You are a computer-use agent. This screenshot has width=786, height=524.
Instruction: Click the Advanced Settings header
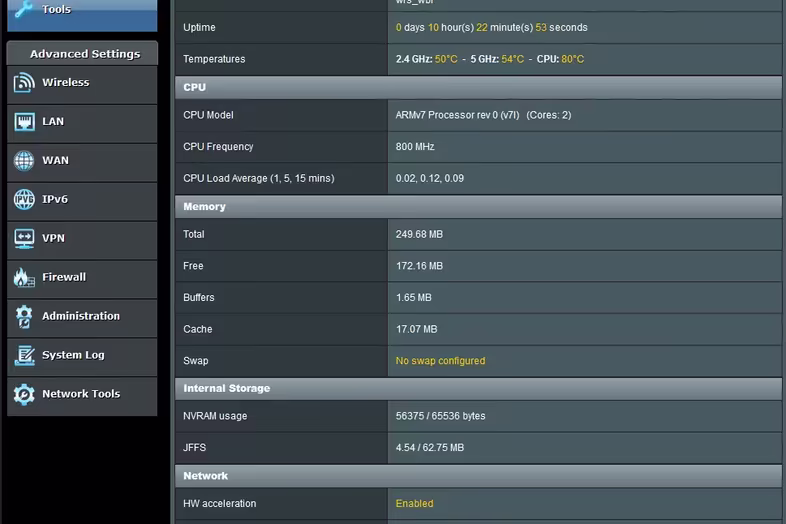click(x=82, y=54)
